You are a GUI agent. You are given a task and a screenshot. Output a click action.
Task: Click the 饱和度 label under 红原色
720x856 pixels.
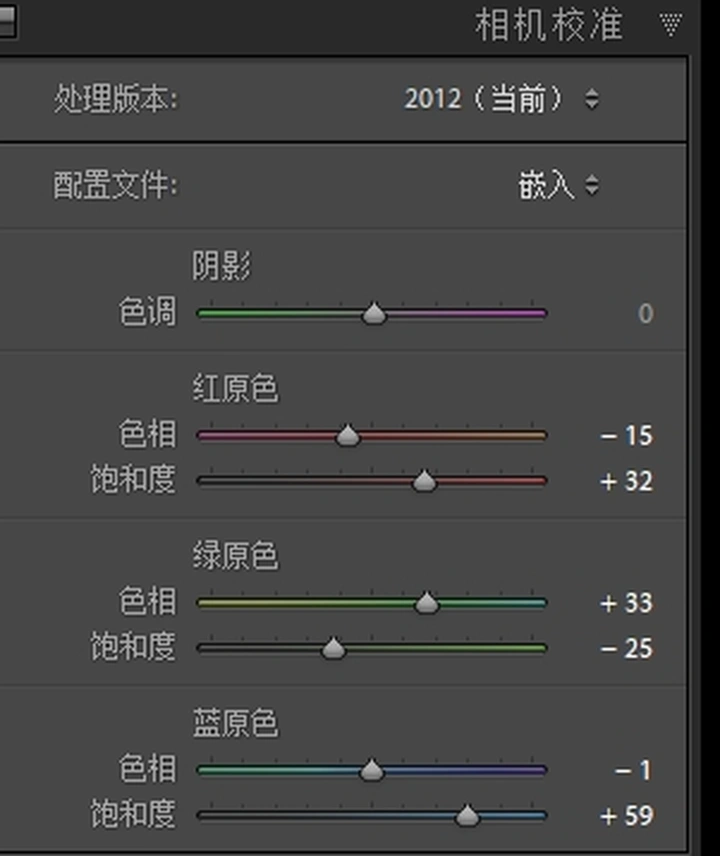(133, 479)
